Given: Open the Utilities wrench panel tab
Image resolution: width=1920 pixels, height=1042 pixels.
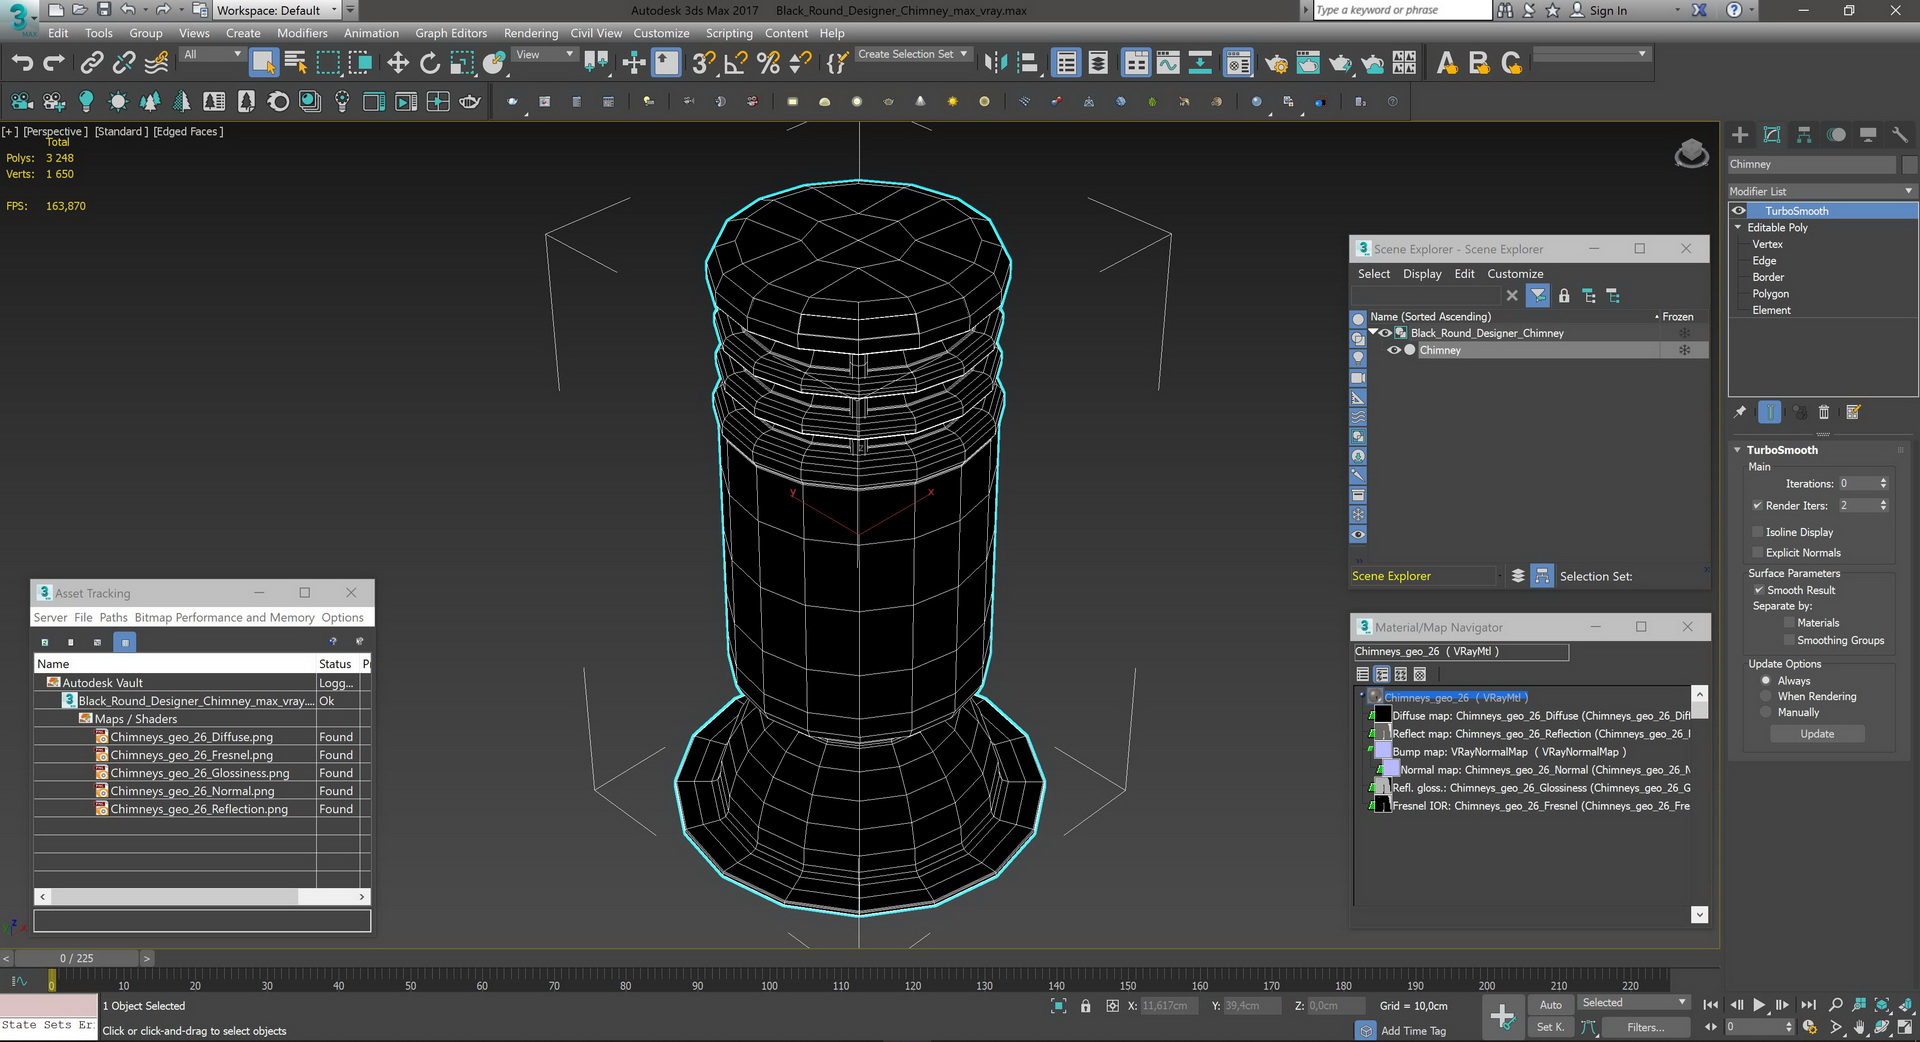Looking at the screenshot, I should [x=1900, y=135].
